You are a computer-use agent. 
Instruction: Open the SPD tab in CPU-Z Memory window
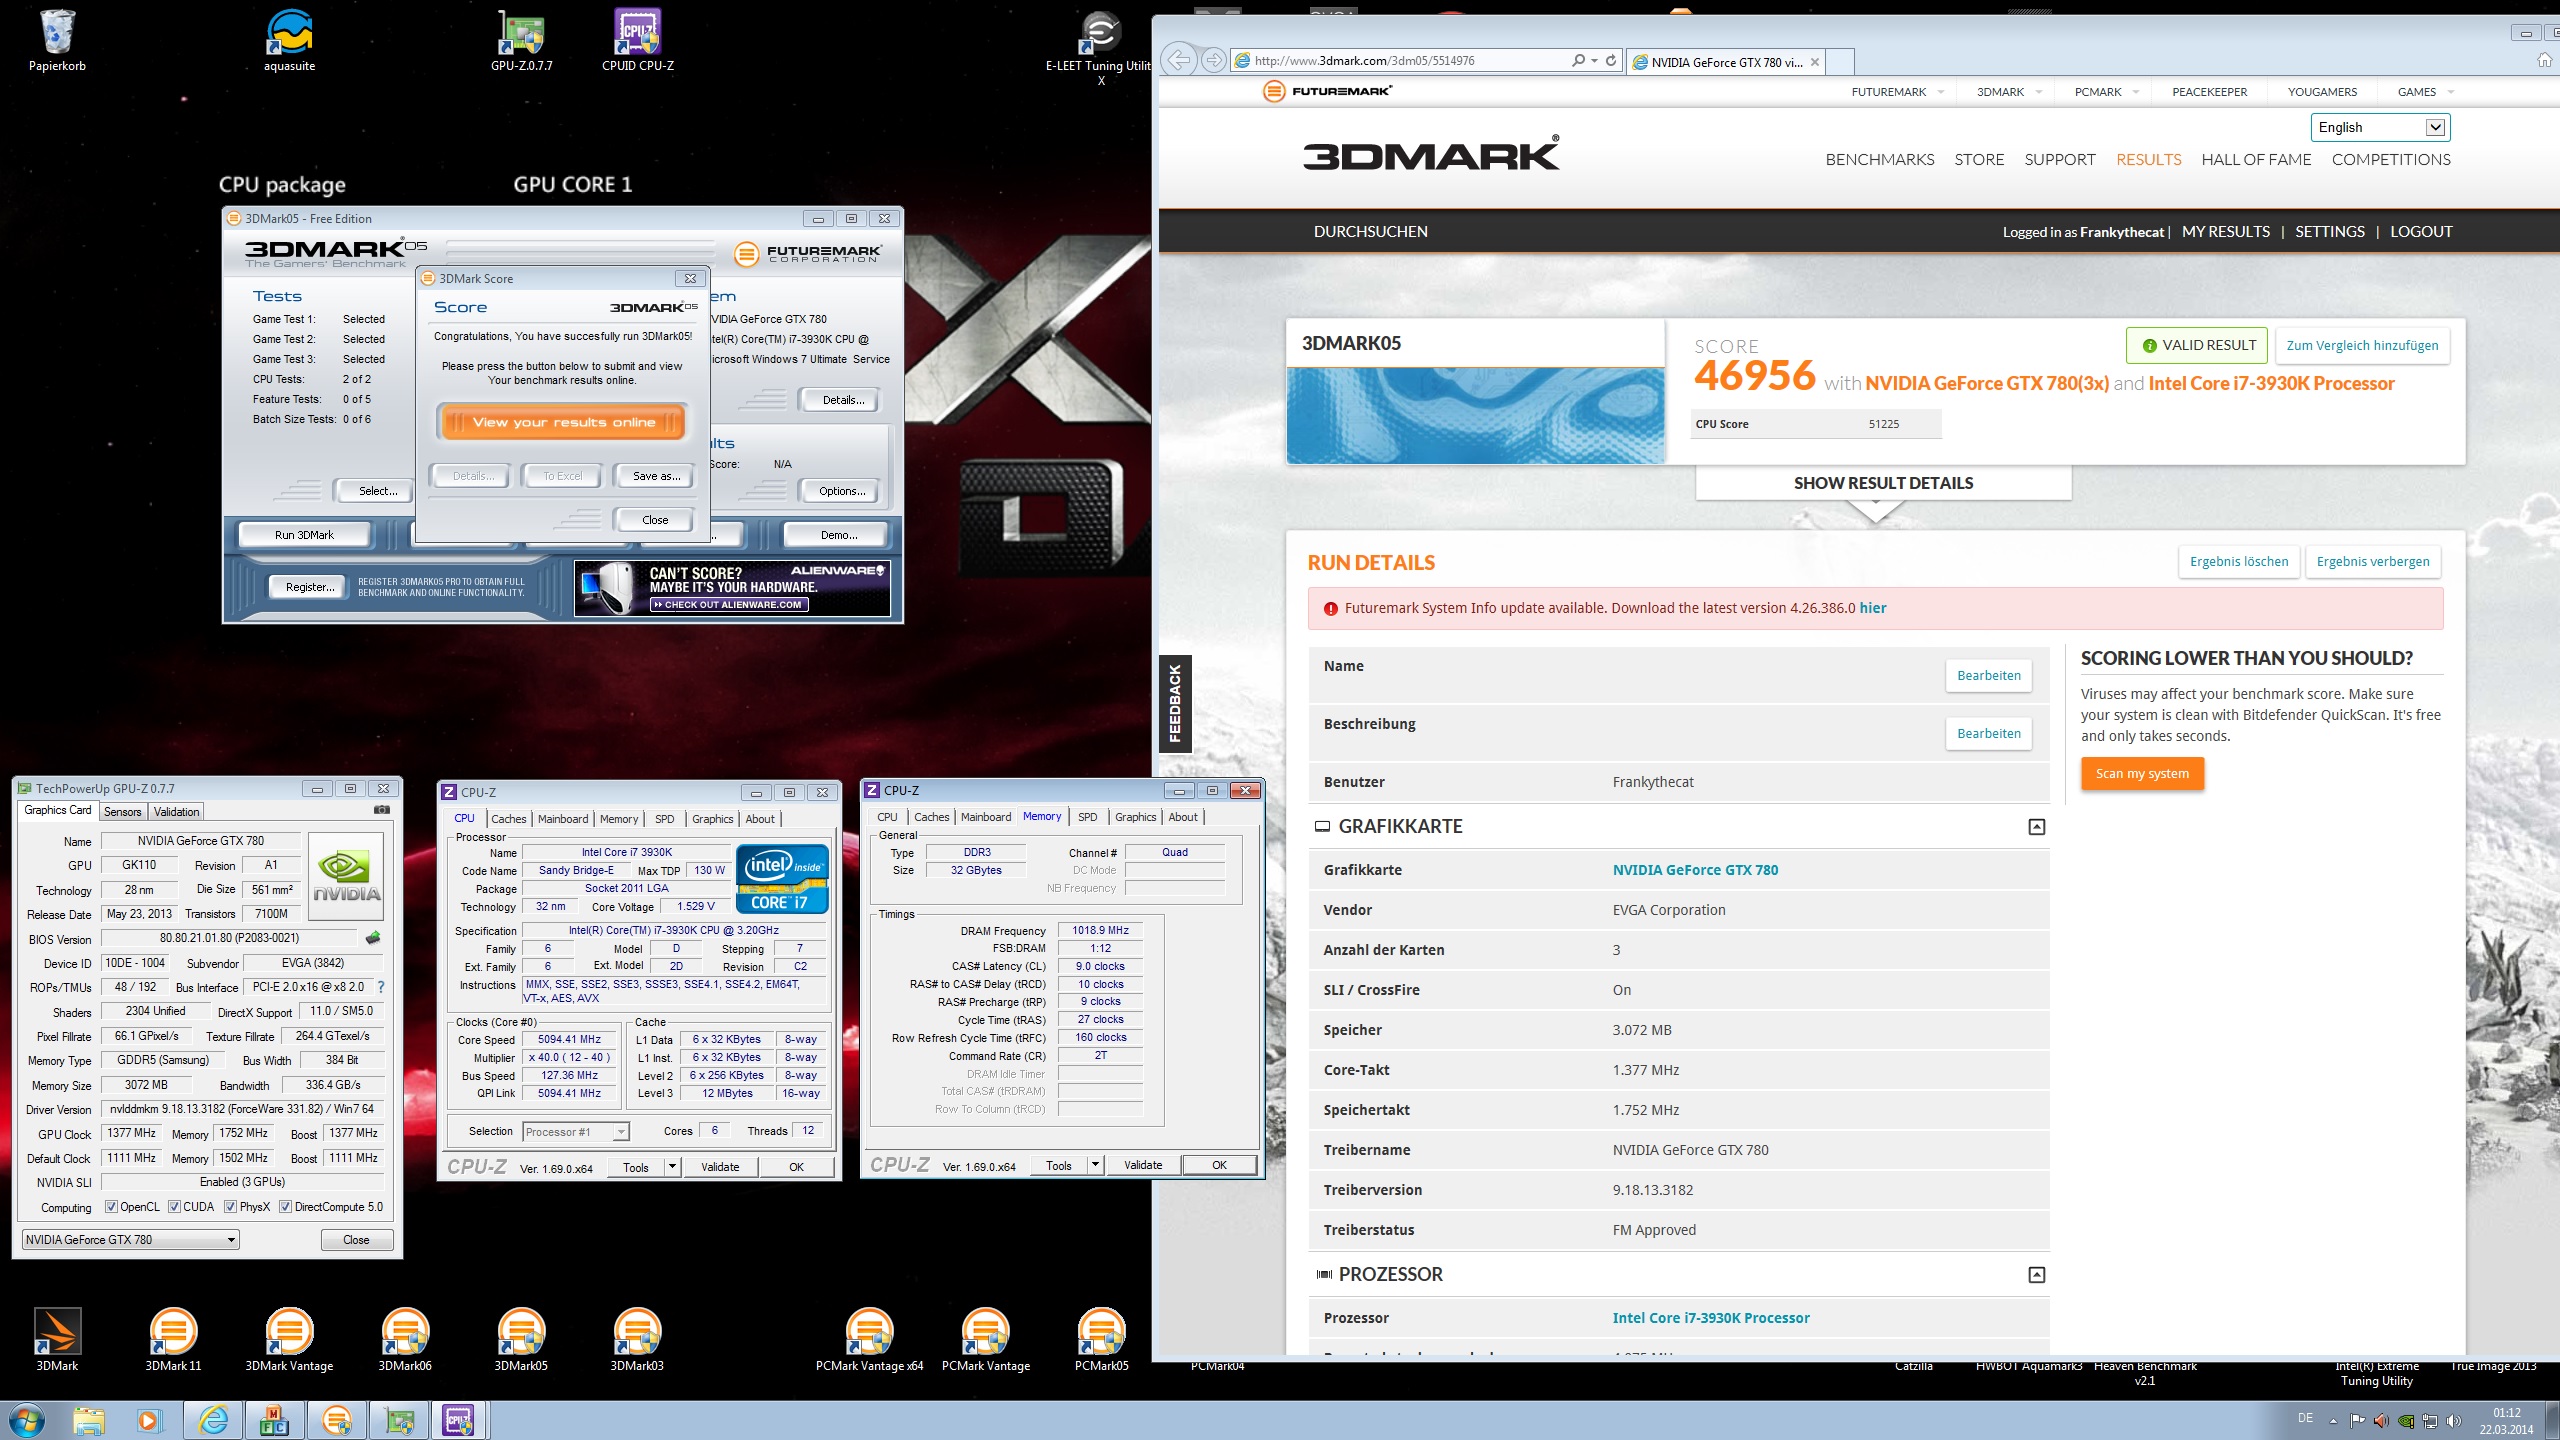(1087, 817)
